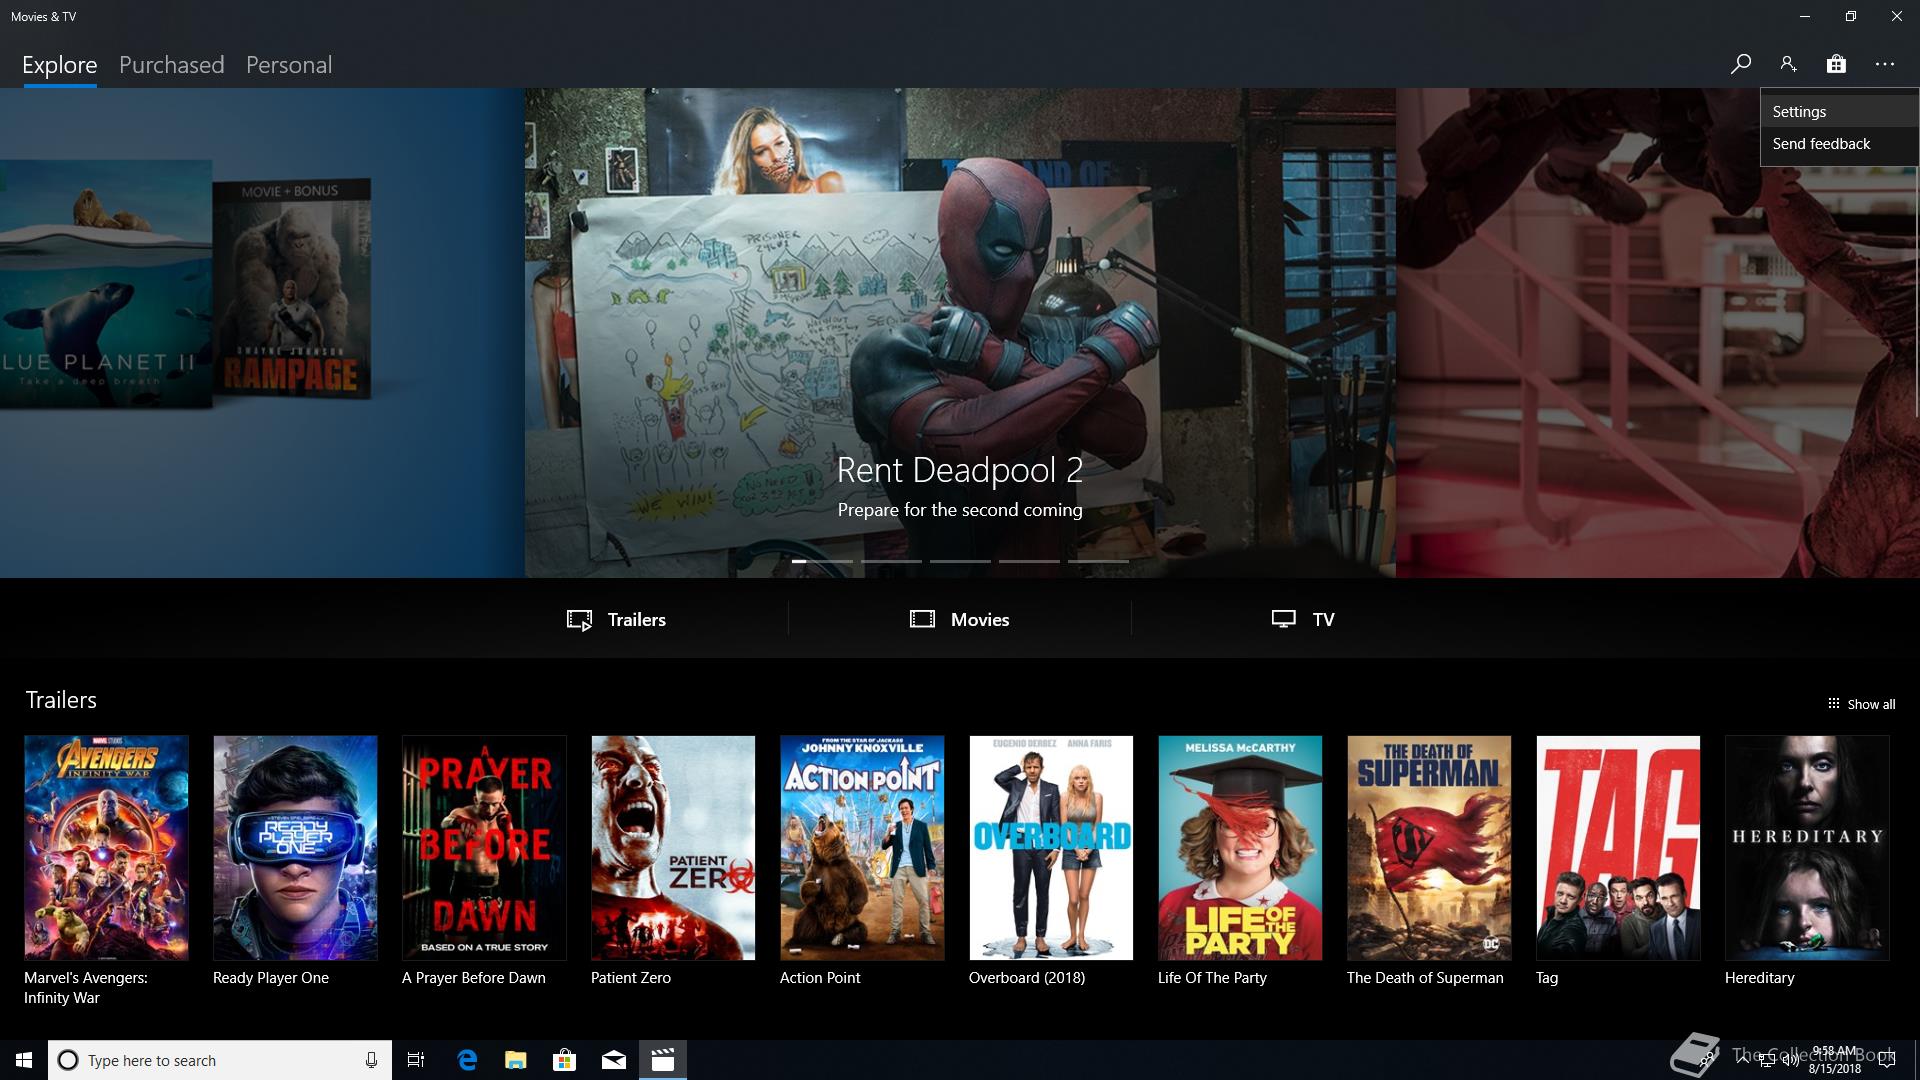The image size is (1920, 1080).
Task: Switch to the Explore tab
Action: coord(60,65)
